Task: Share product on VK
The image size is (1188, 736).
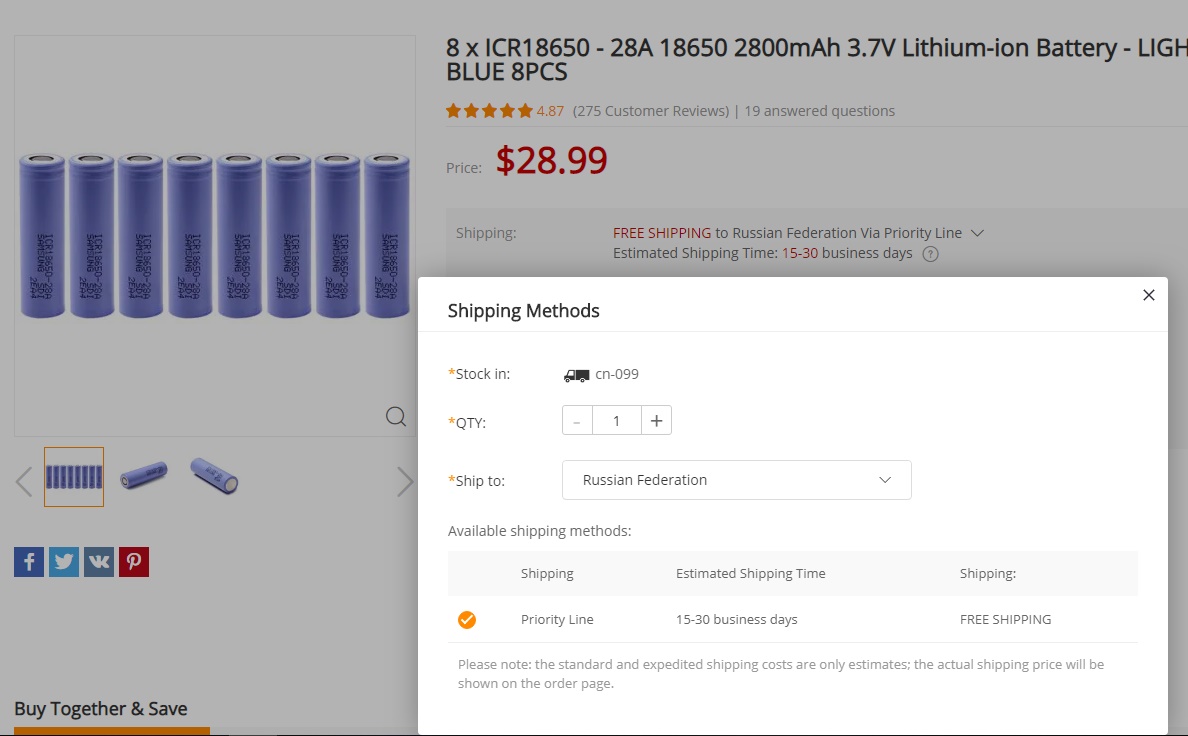Action: [99, 562]
